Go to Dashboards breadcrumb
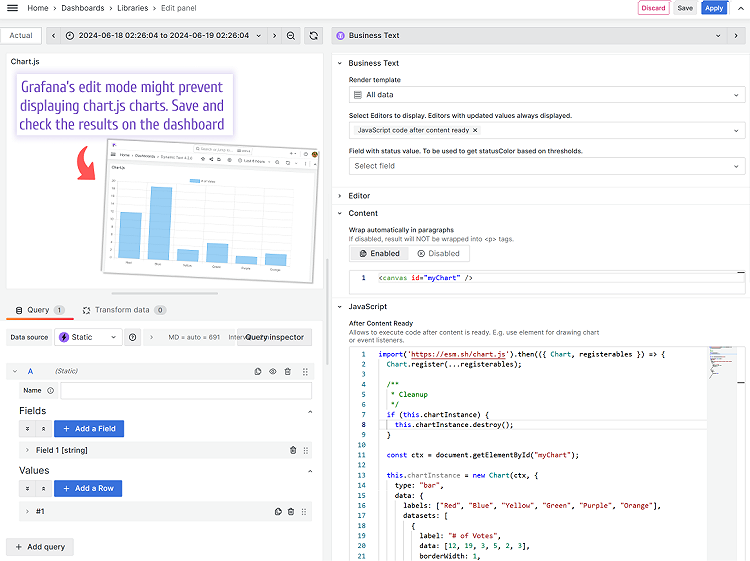750x561 pixels. [x=83, y=8]
